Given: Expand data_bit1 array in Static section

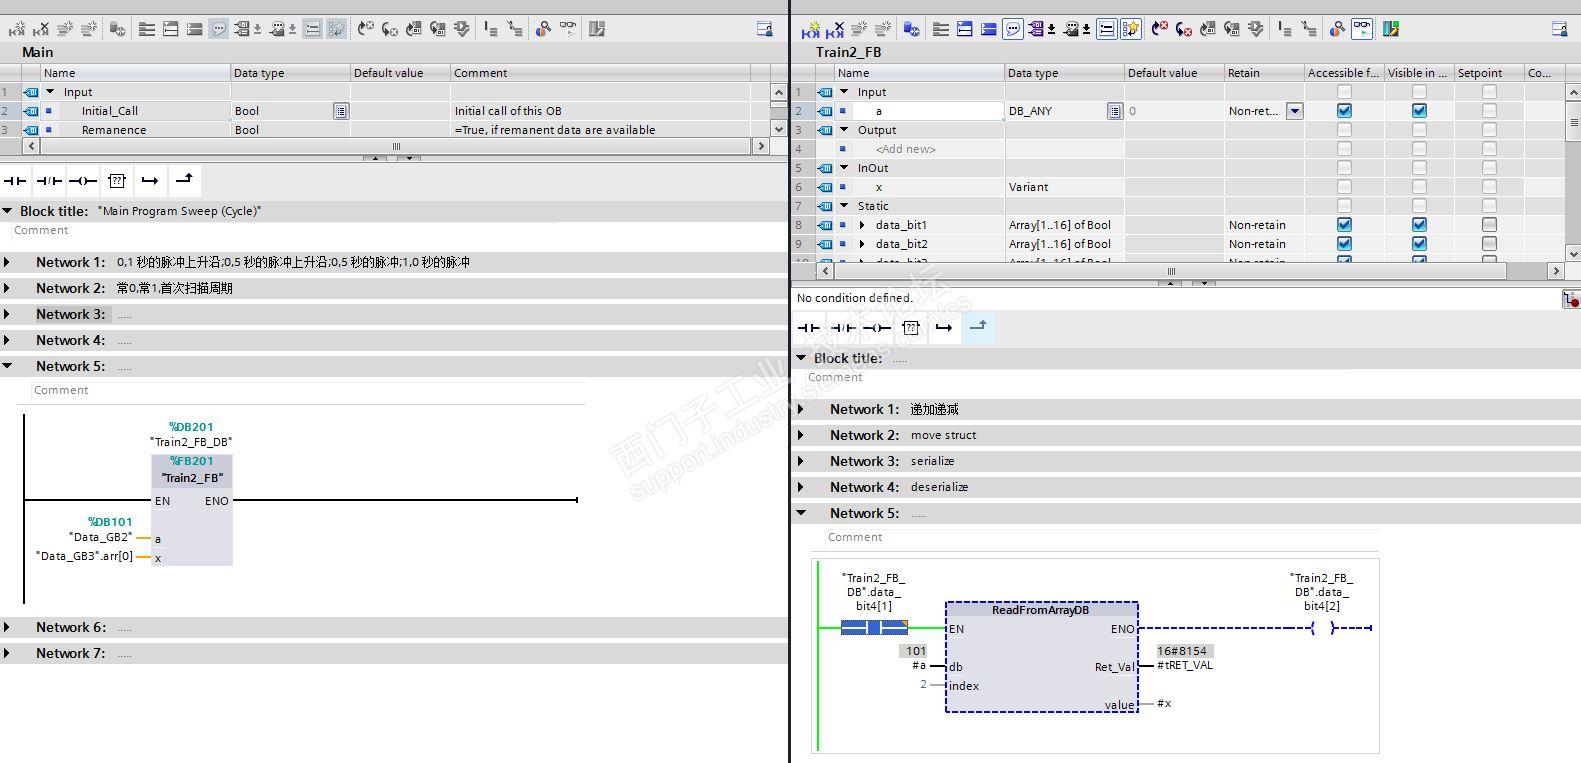Looking at the screenshot, I should coord(862,225).
